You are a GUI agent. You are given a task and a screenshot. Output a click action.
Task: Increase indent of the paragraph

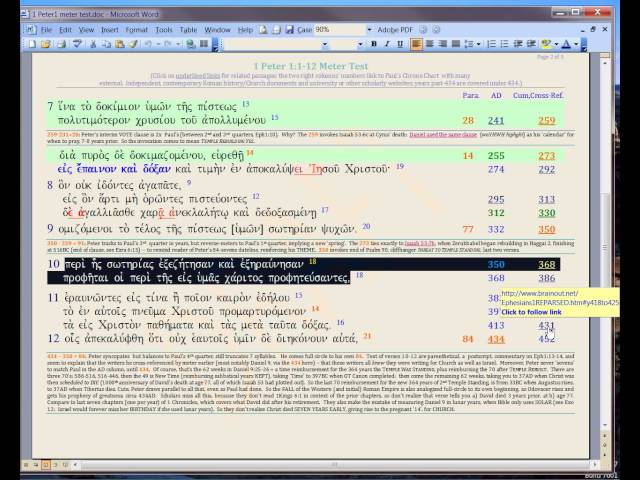click(x=531, y=44)
